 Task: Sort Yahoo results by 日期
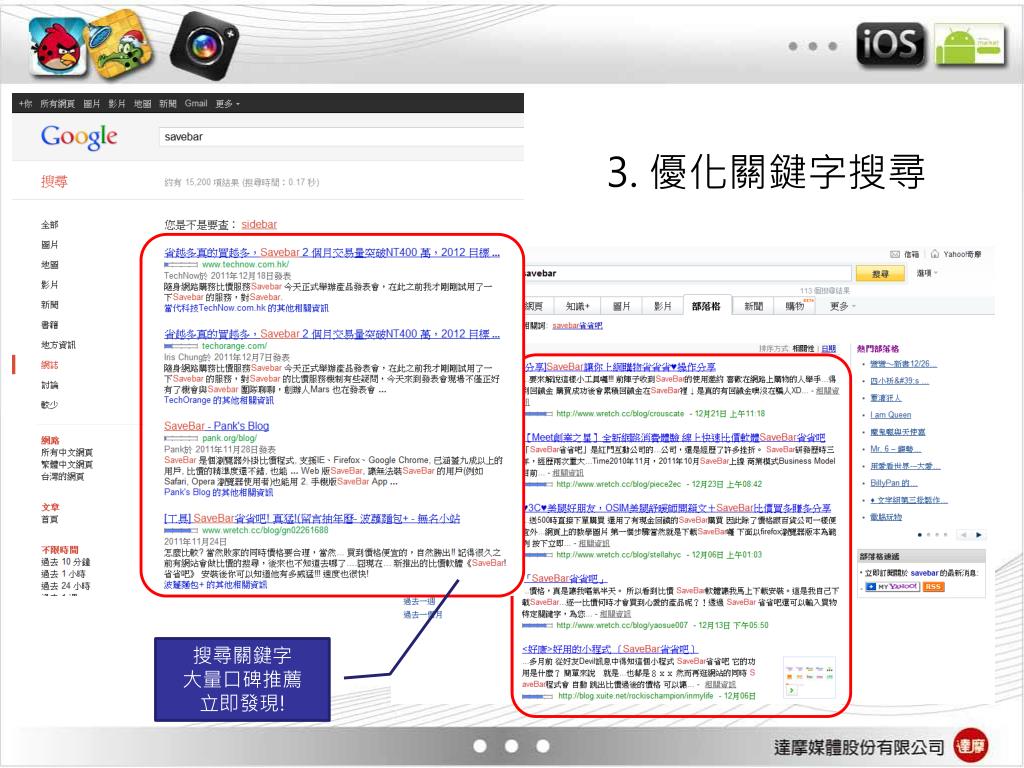click(829, 348)
